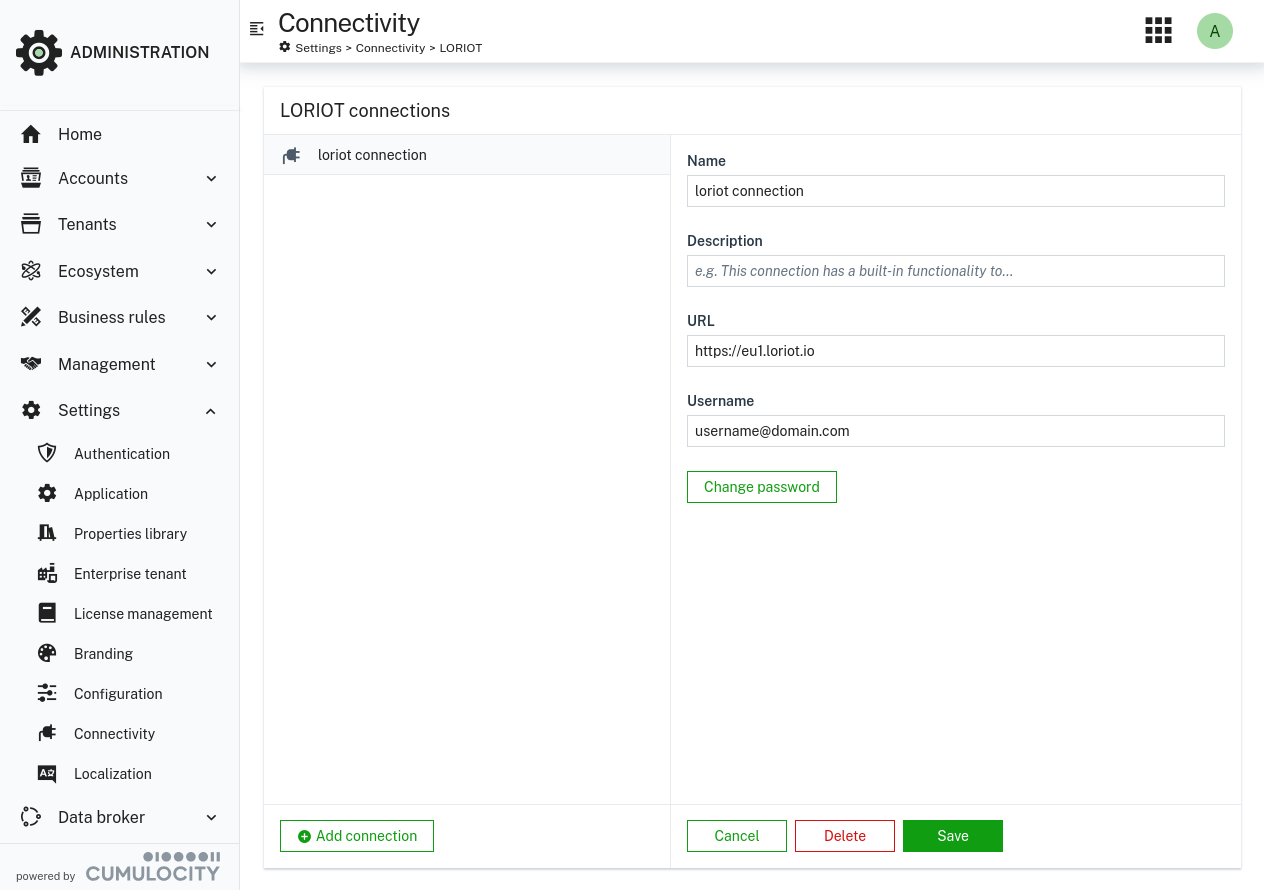1264x890 pixels.
Task: Click the Connectivity plug icon in sidebar
Action: (x=47, y=733)
